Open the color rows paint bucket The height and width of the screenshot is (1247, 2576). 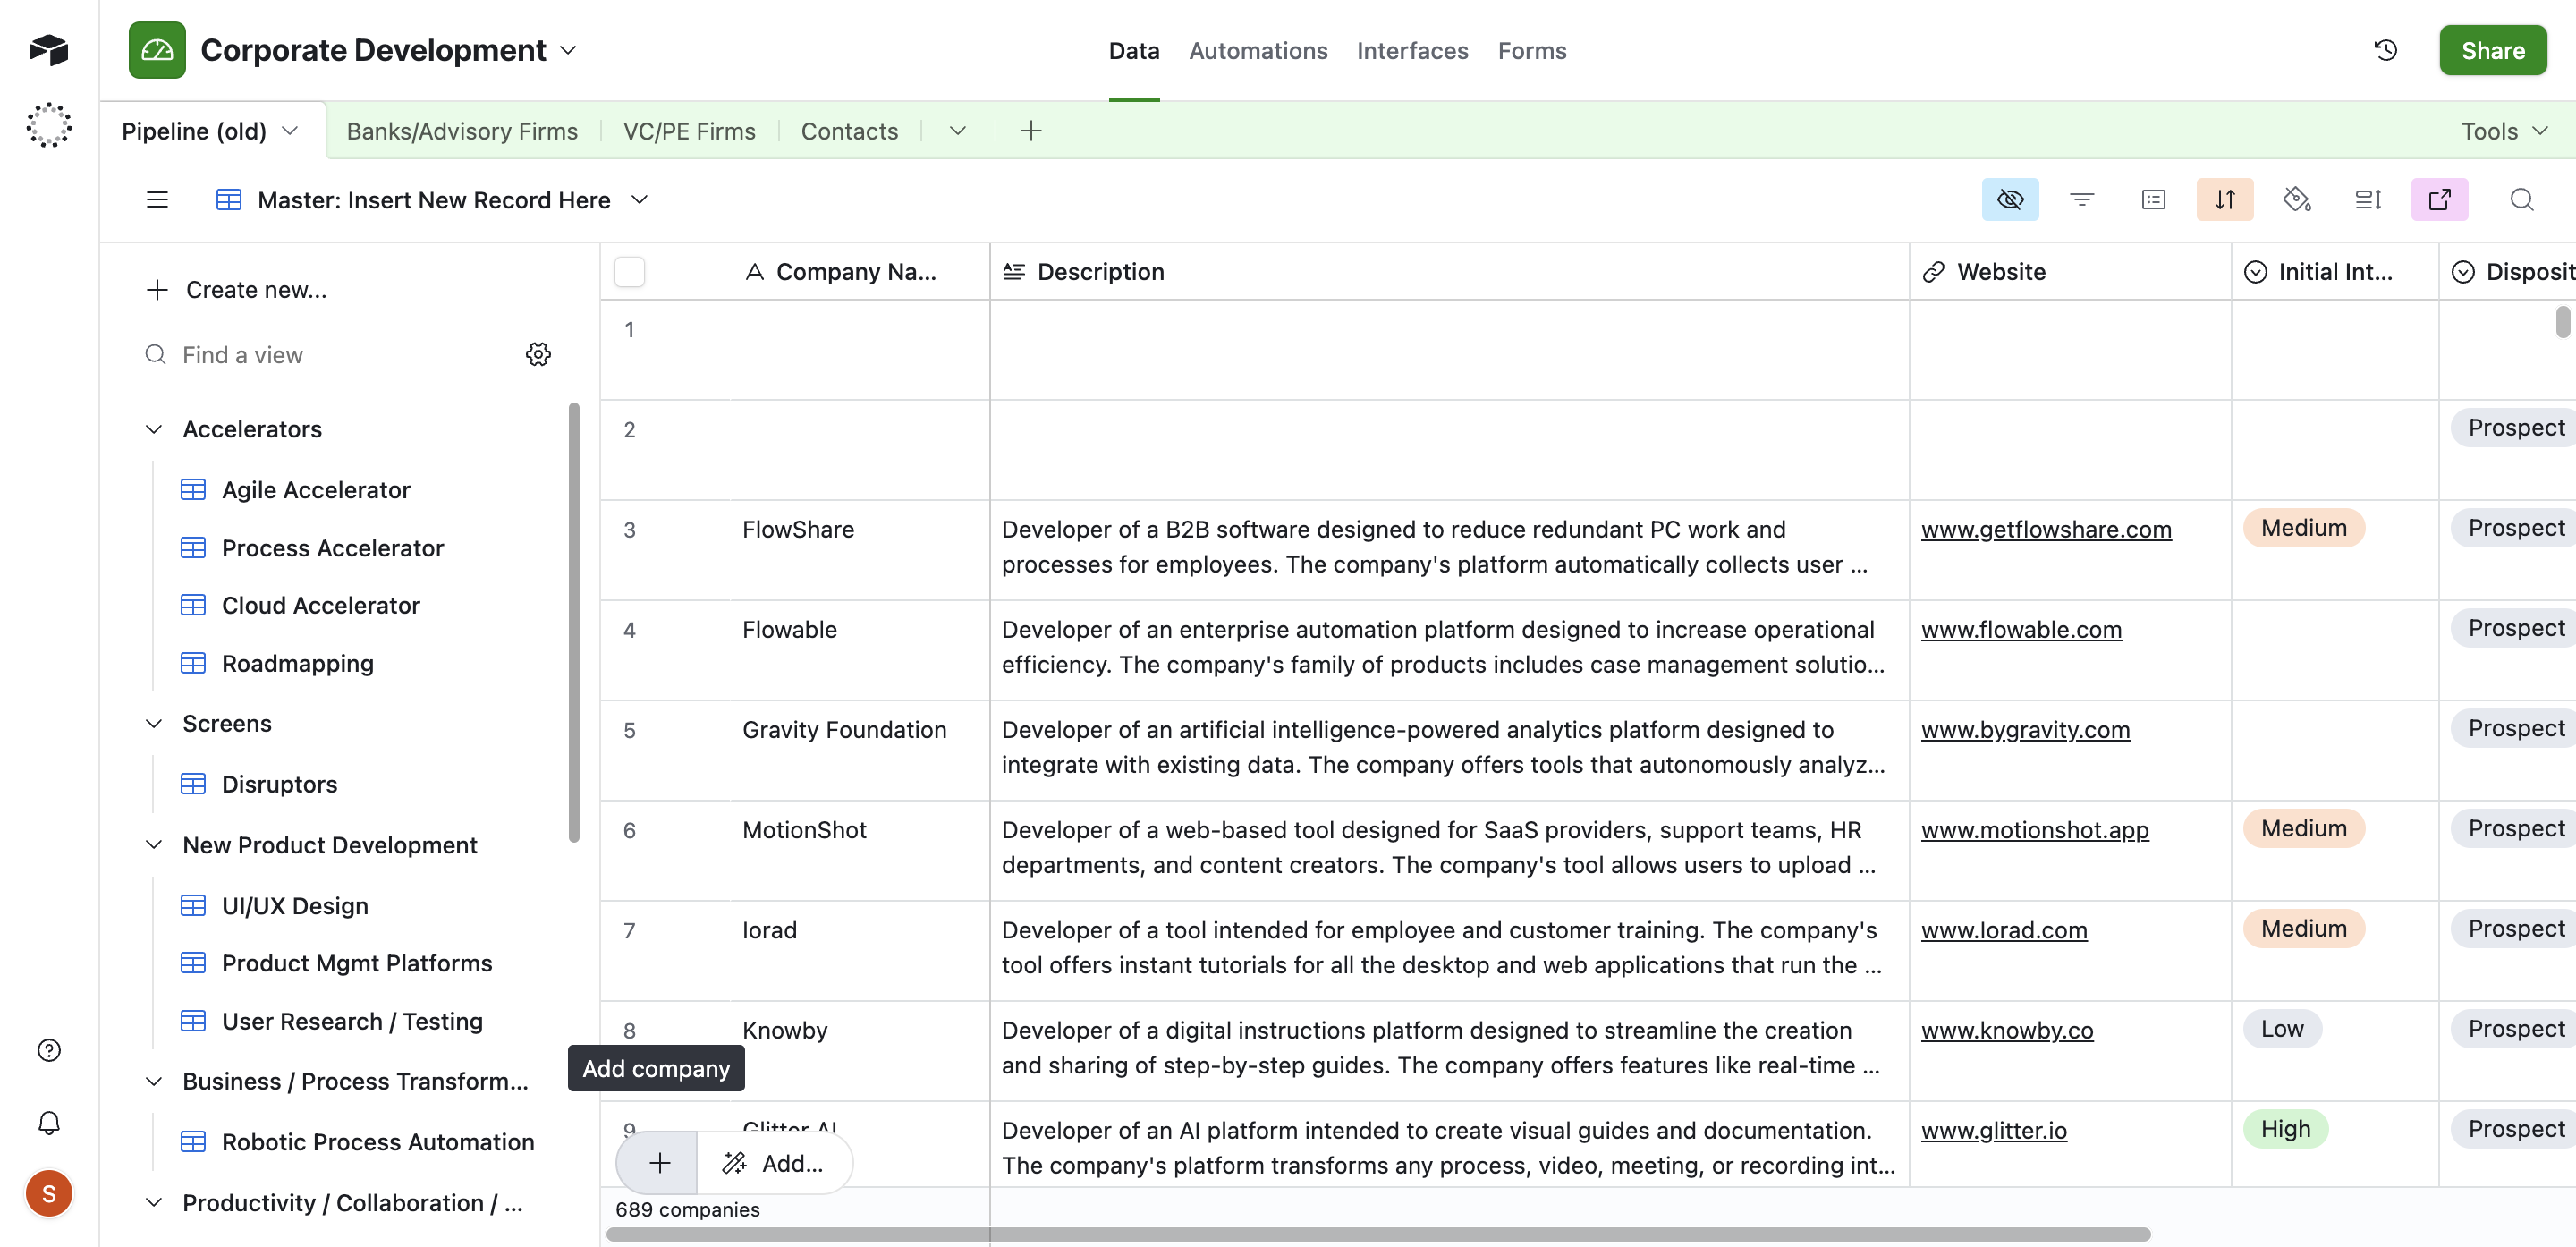[2296, 200]
